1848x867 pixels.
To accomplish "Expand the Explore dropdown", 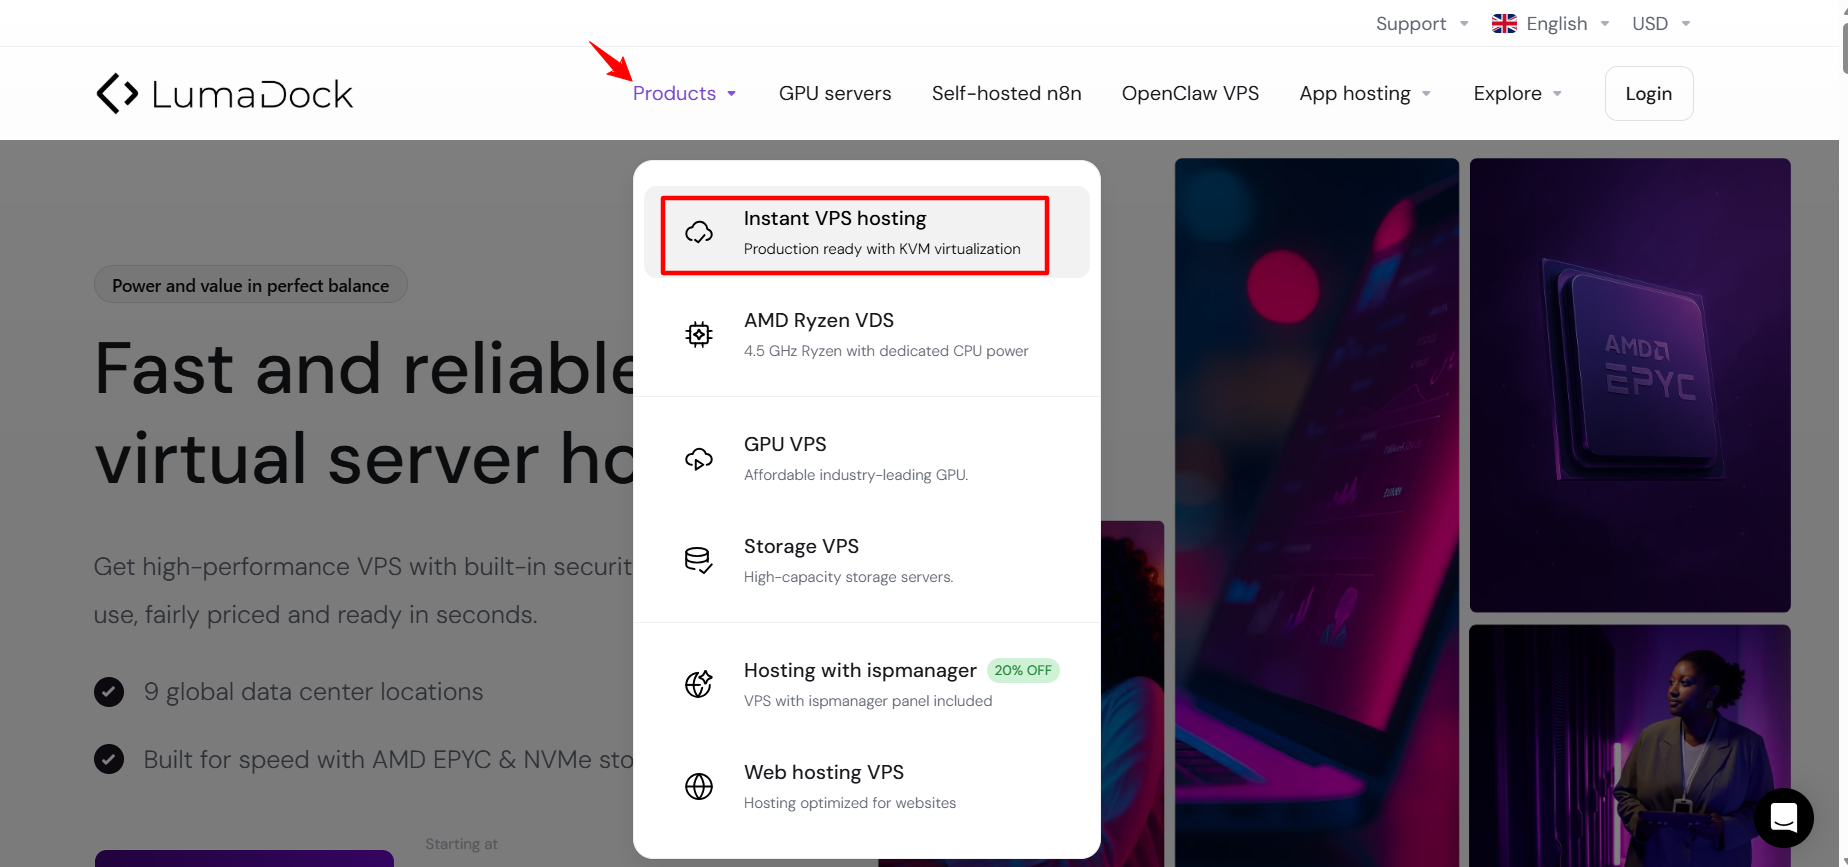I will [1517, 93].
